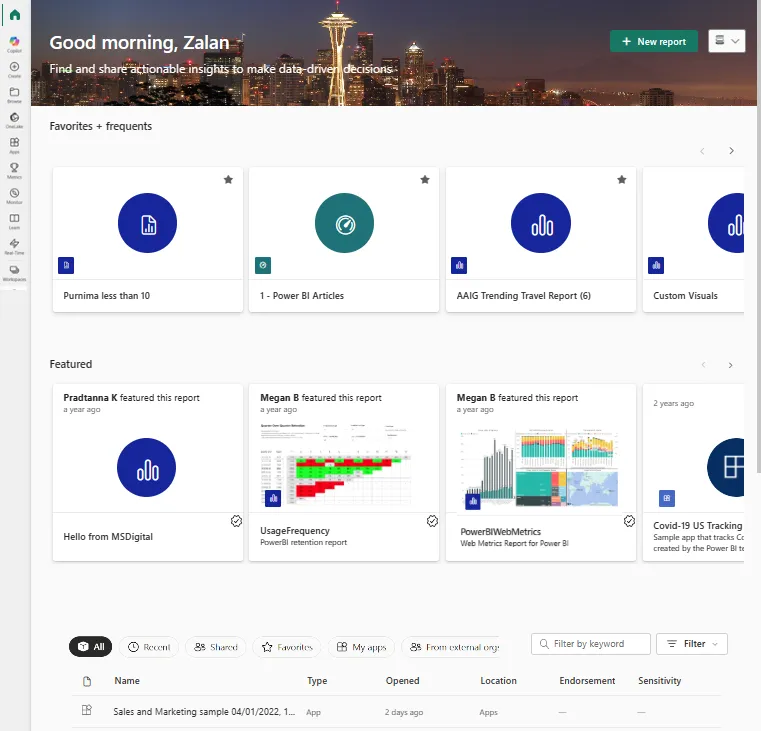Open Hello from MSDigital title
This screenshot has width=761, height=731.
pos(108,536)
